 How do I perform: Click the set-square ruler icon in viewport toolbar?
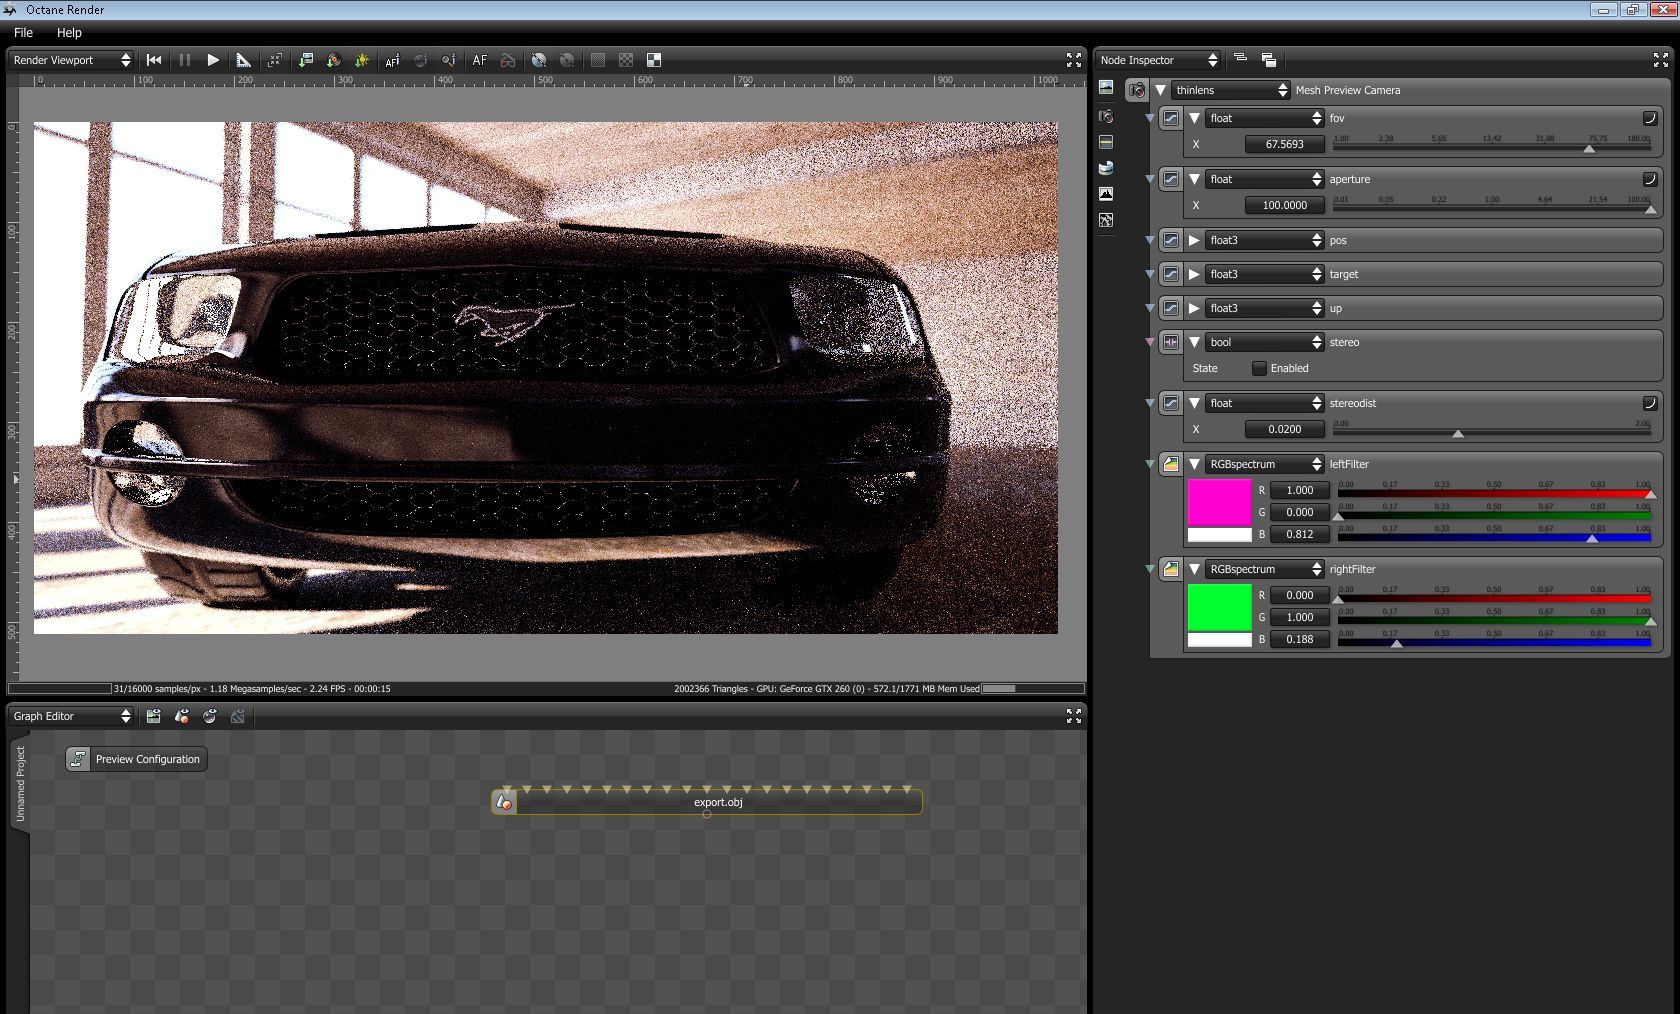[243, 60]
